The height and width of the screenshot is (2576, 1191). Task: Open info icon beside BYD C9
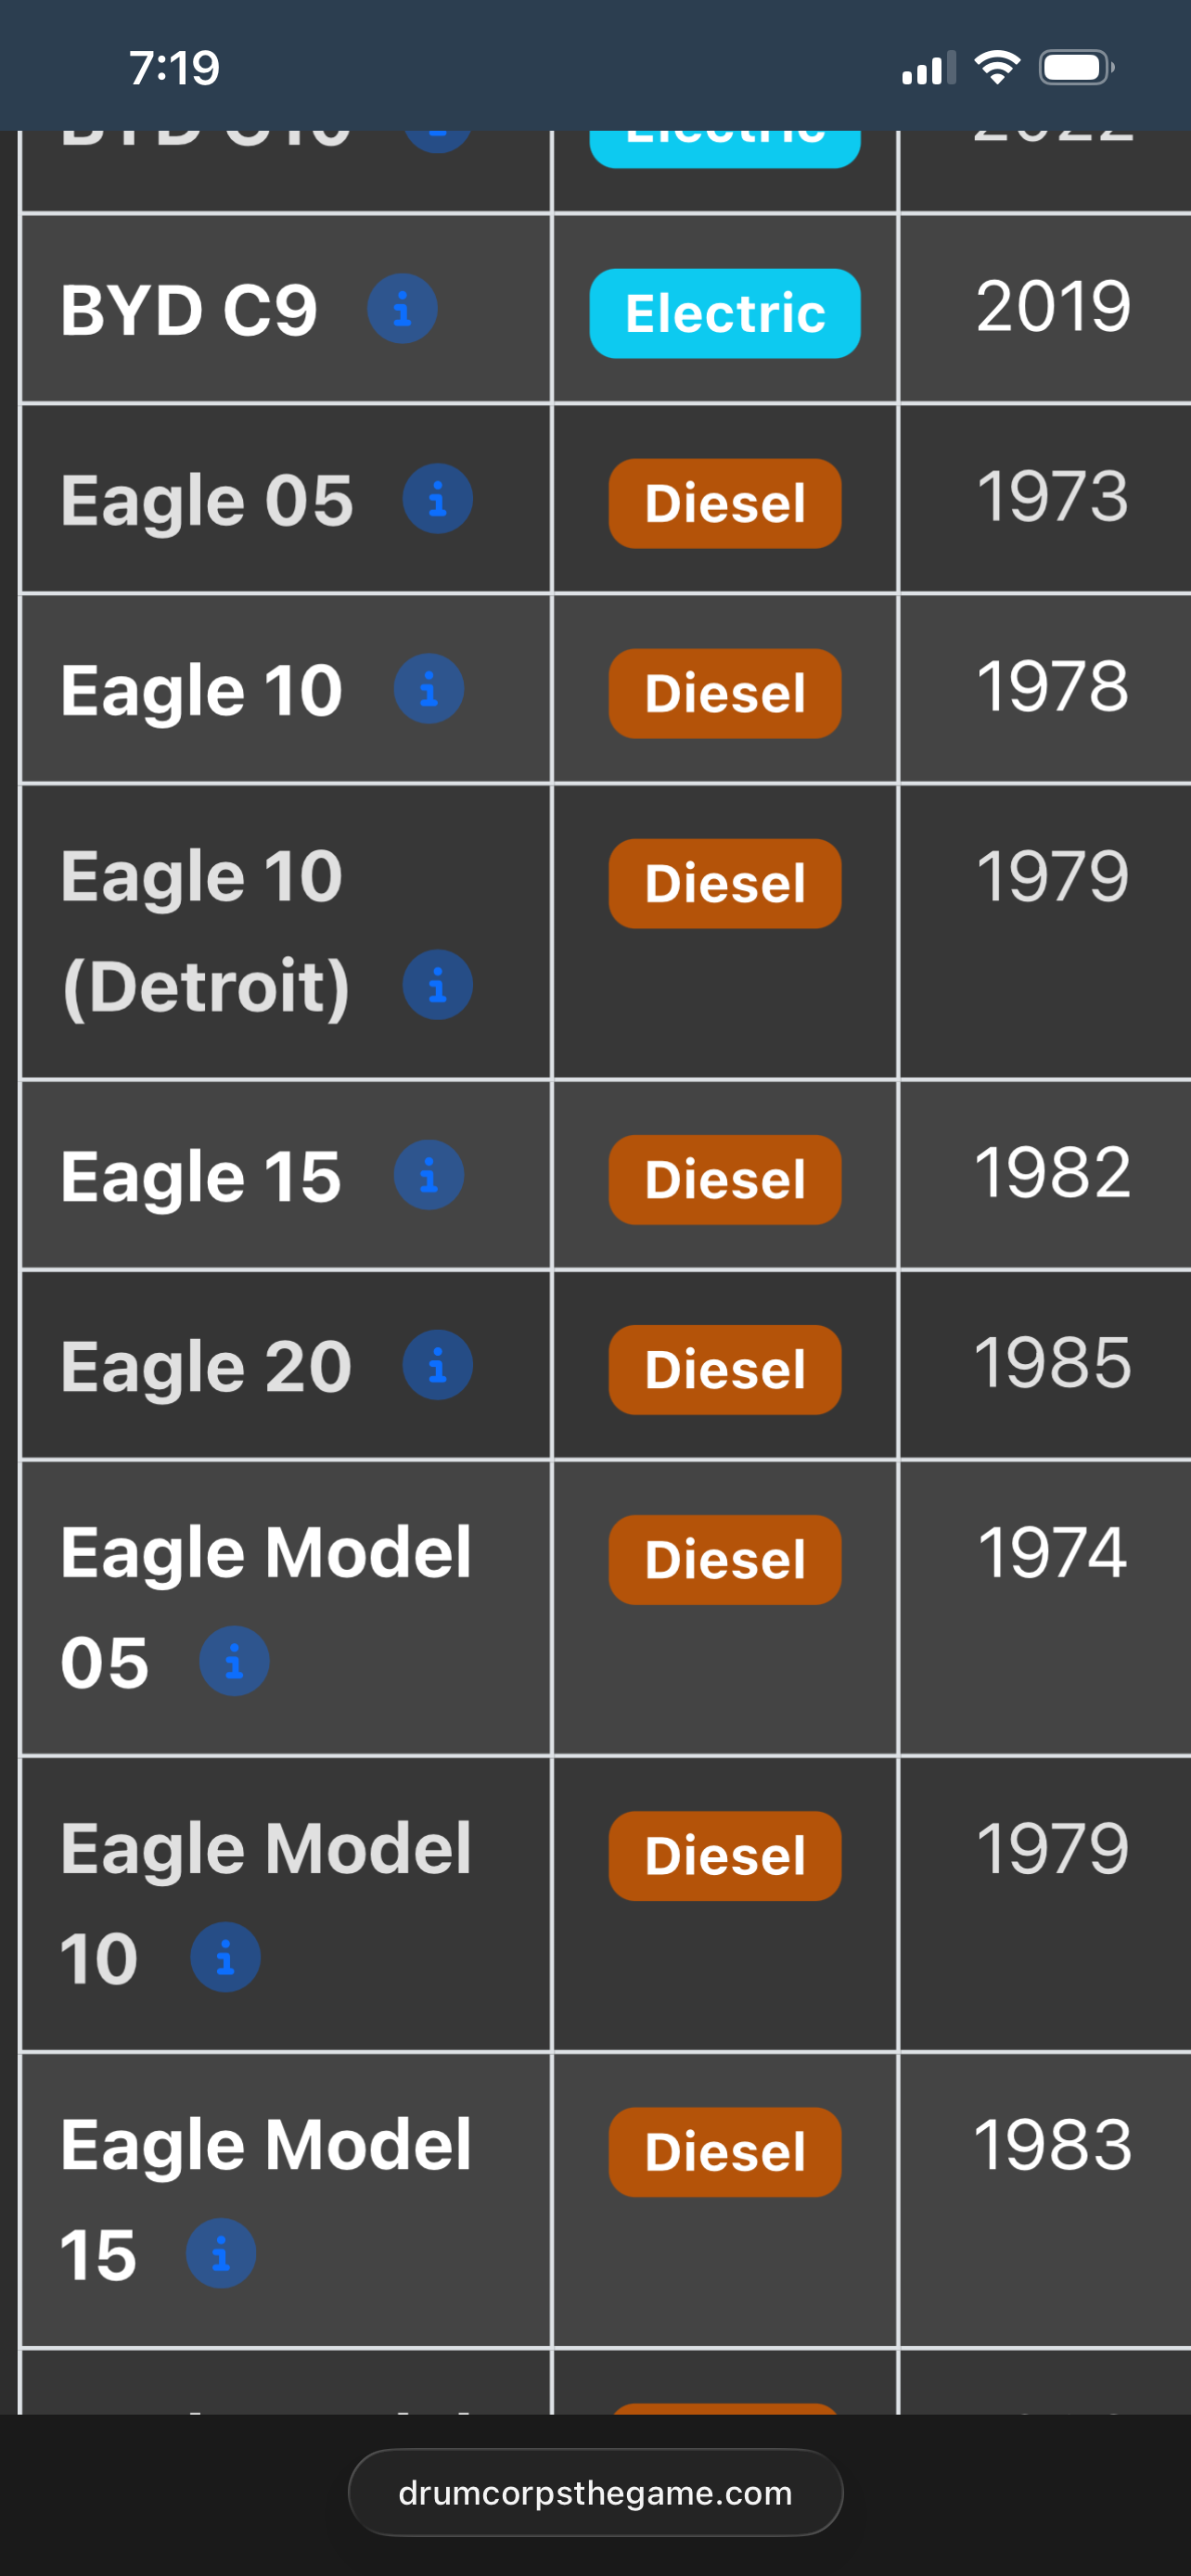pos(402,309)
